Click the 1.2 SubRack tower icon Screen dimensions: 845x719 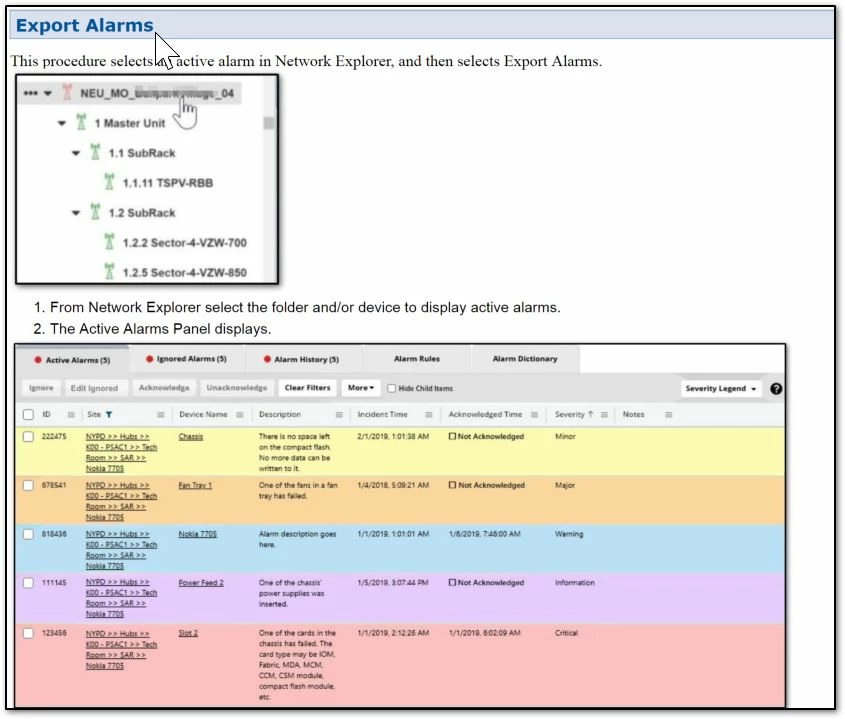(x=95, y=211)
